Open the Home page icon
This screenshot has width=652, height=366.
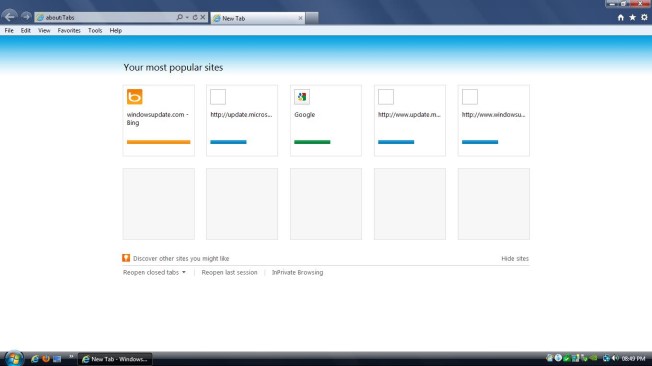(620, 17)
